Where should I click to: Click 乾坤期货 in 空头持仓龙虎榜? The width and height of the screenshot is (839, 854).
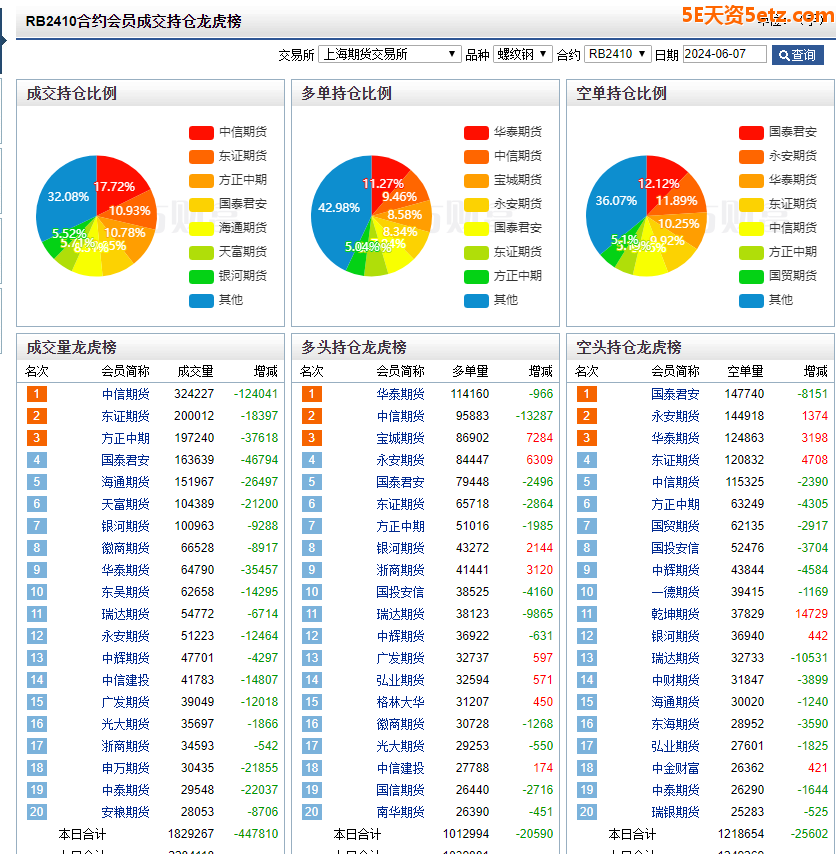coord(675,614)
